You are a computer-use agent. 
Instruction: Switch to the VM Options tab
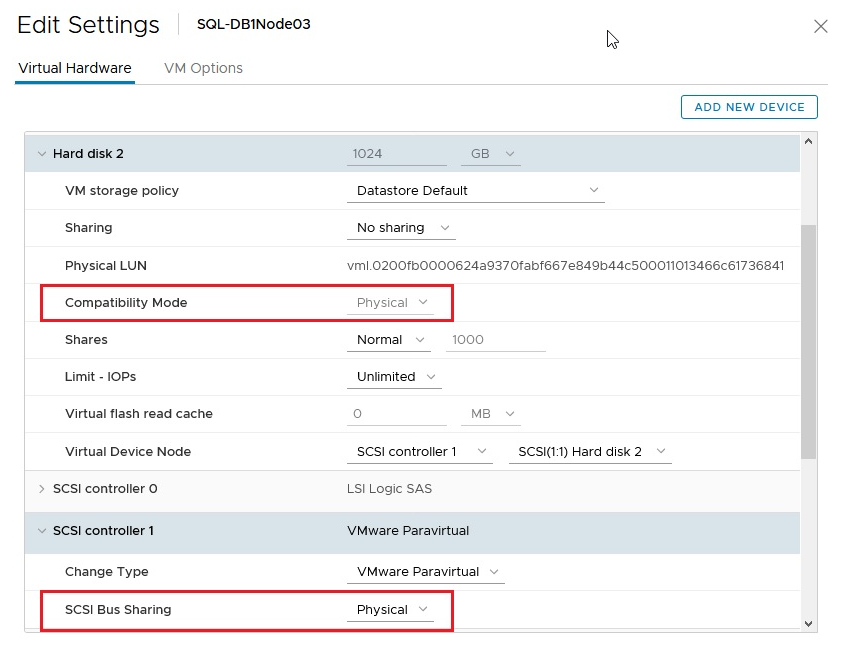click(x=203, y=68)
